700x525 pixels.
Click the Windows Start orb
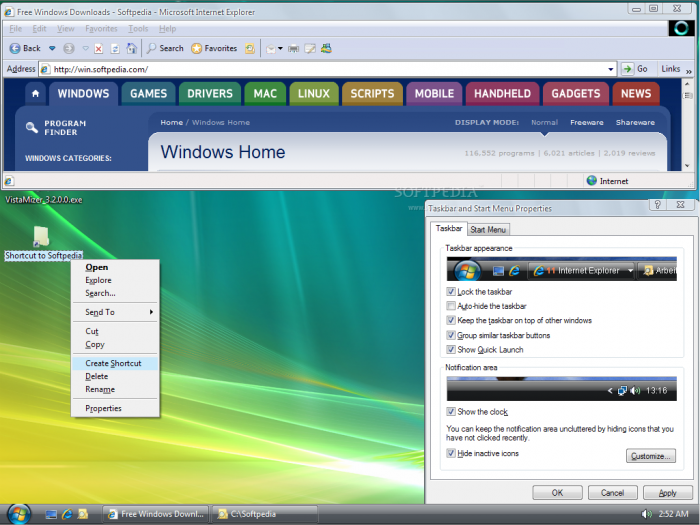pyautogui.click(x=18, y=514)
